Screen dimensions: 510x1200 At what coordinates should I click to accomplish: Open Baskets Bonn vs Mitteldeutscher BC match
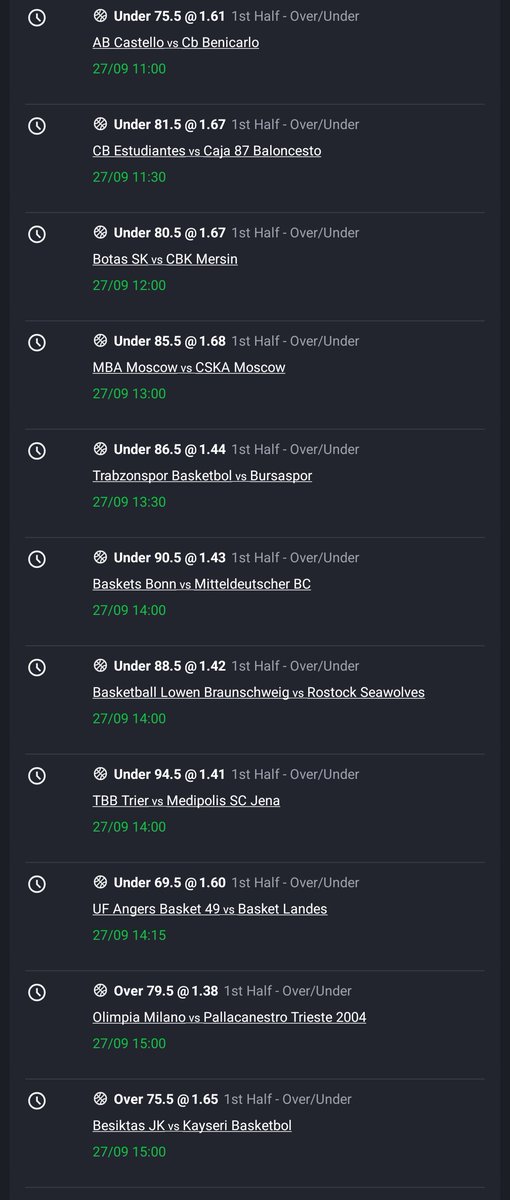point(202,584)
